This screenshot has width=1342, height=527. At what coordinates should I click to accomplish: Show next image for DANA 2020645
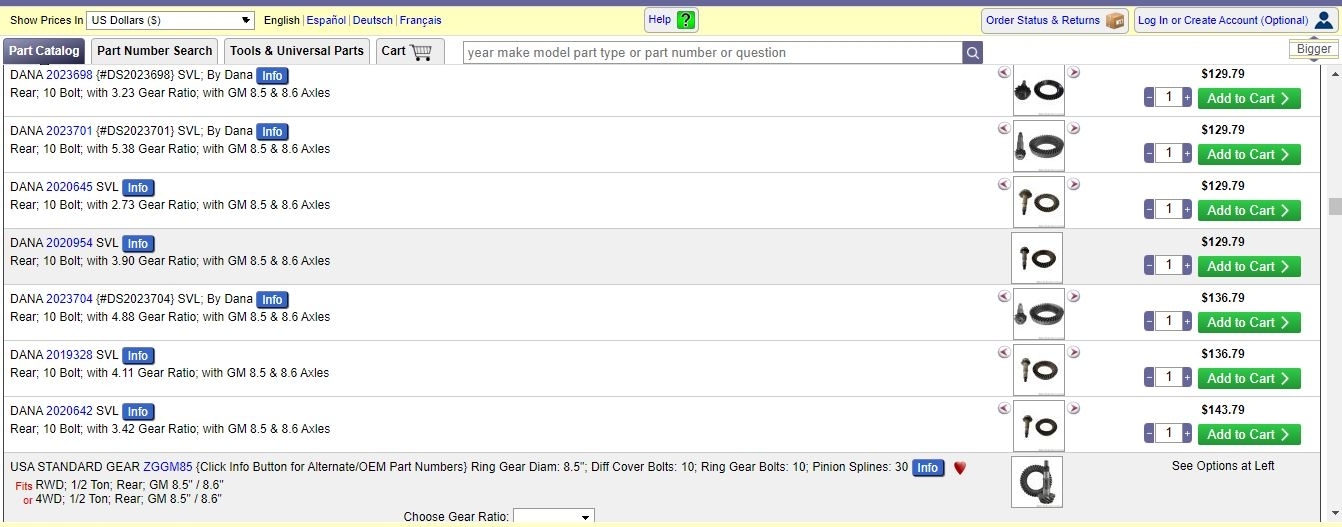click(x=1074, y=184)
